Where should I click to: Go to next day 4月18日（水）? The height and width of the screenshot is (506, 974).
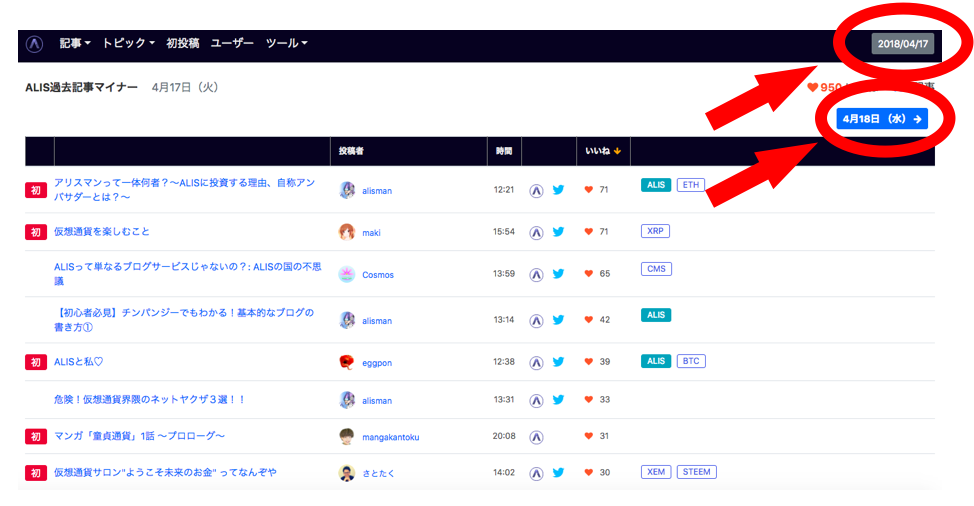(x=882, y=119)
